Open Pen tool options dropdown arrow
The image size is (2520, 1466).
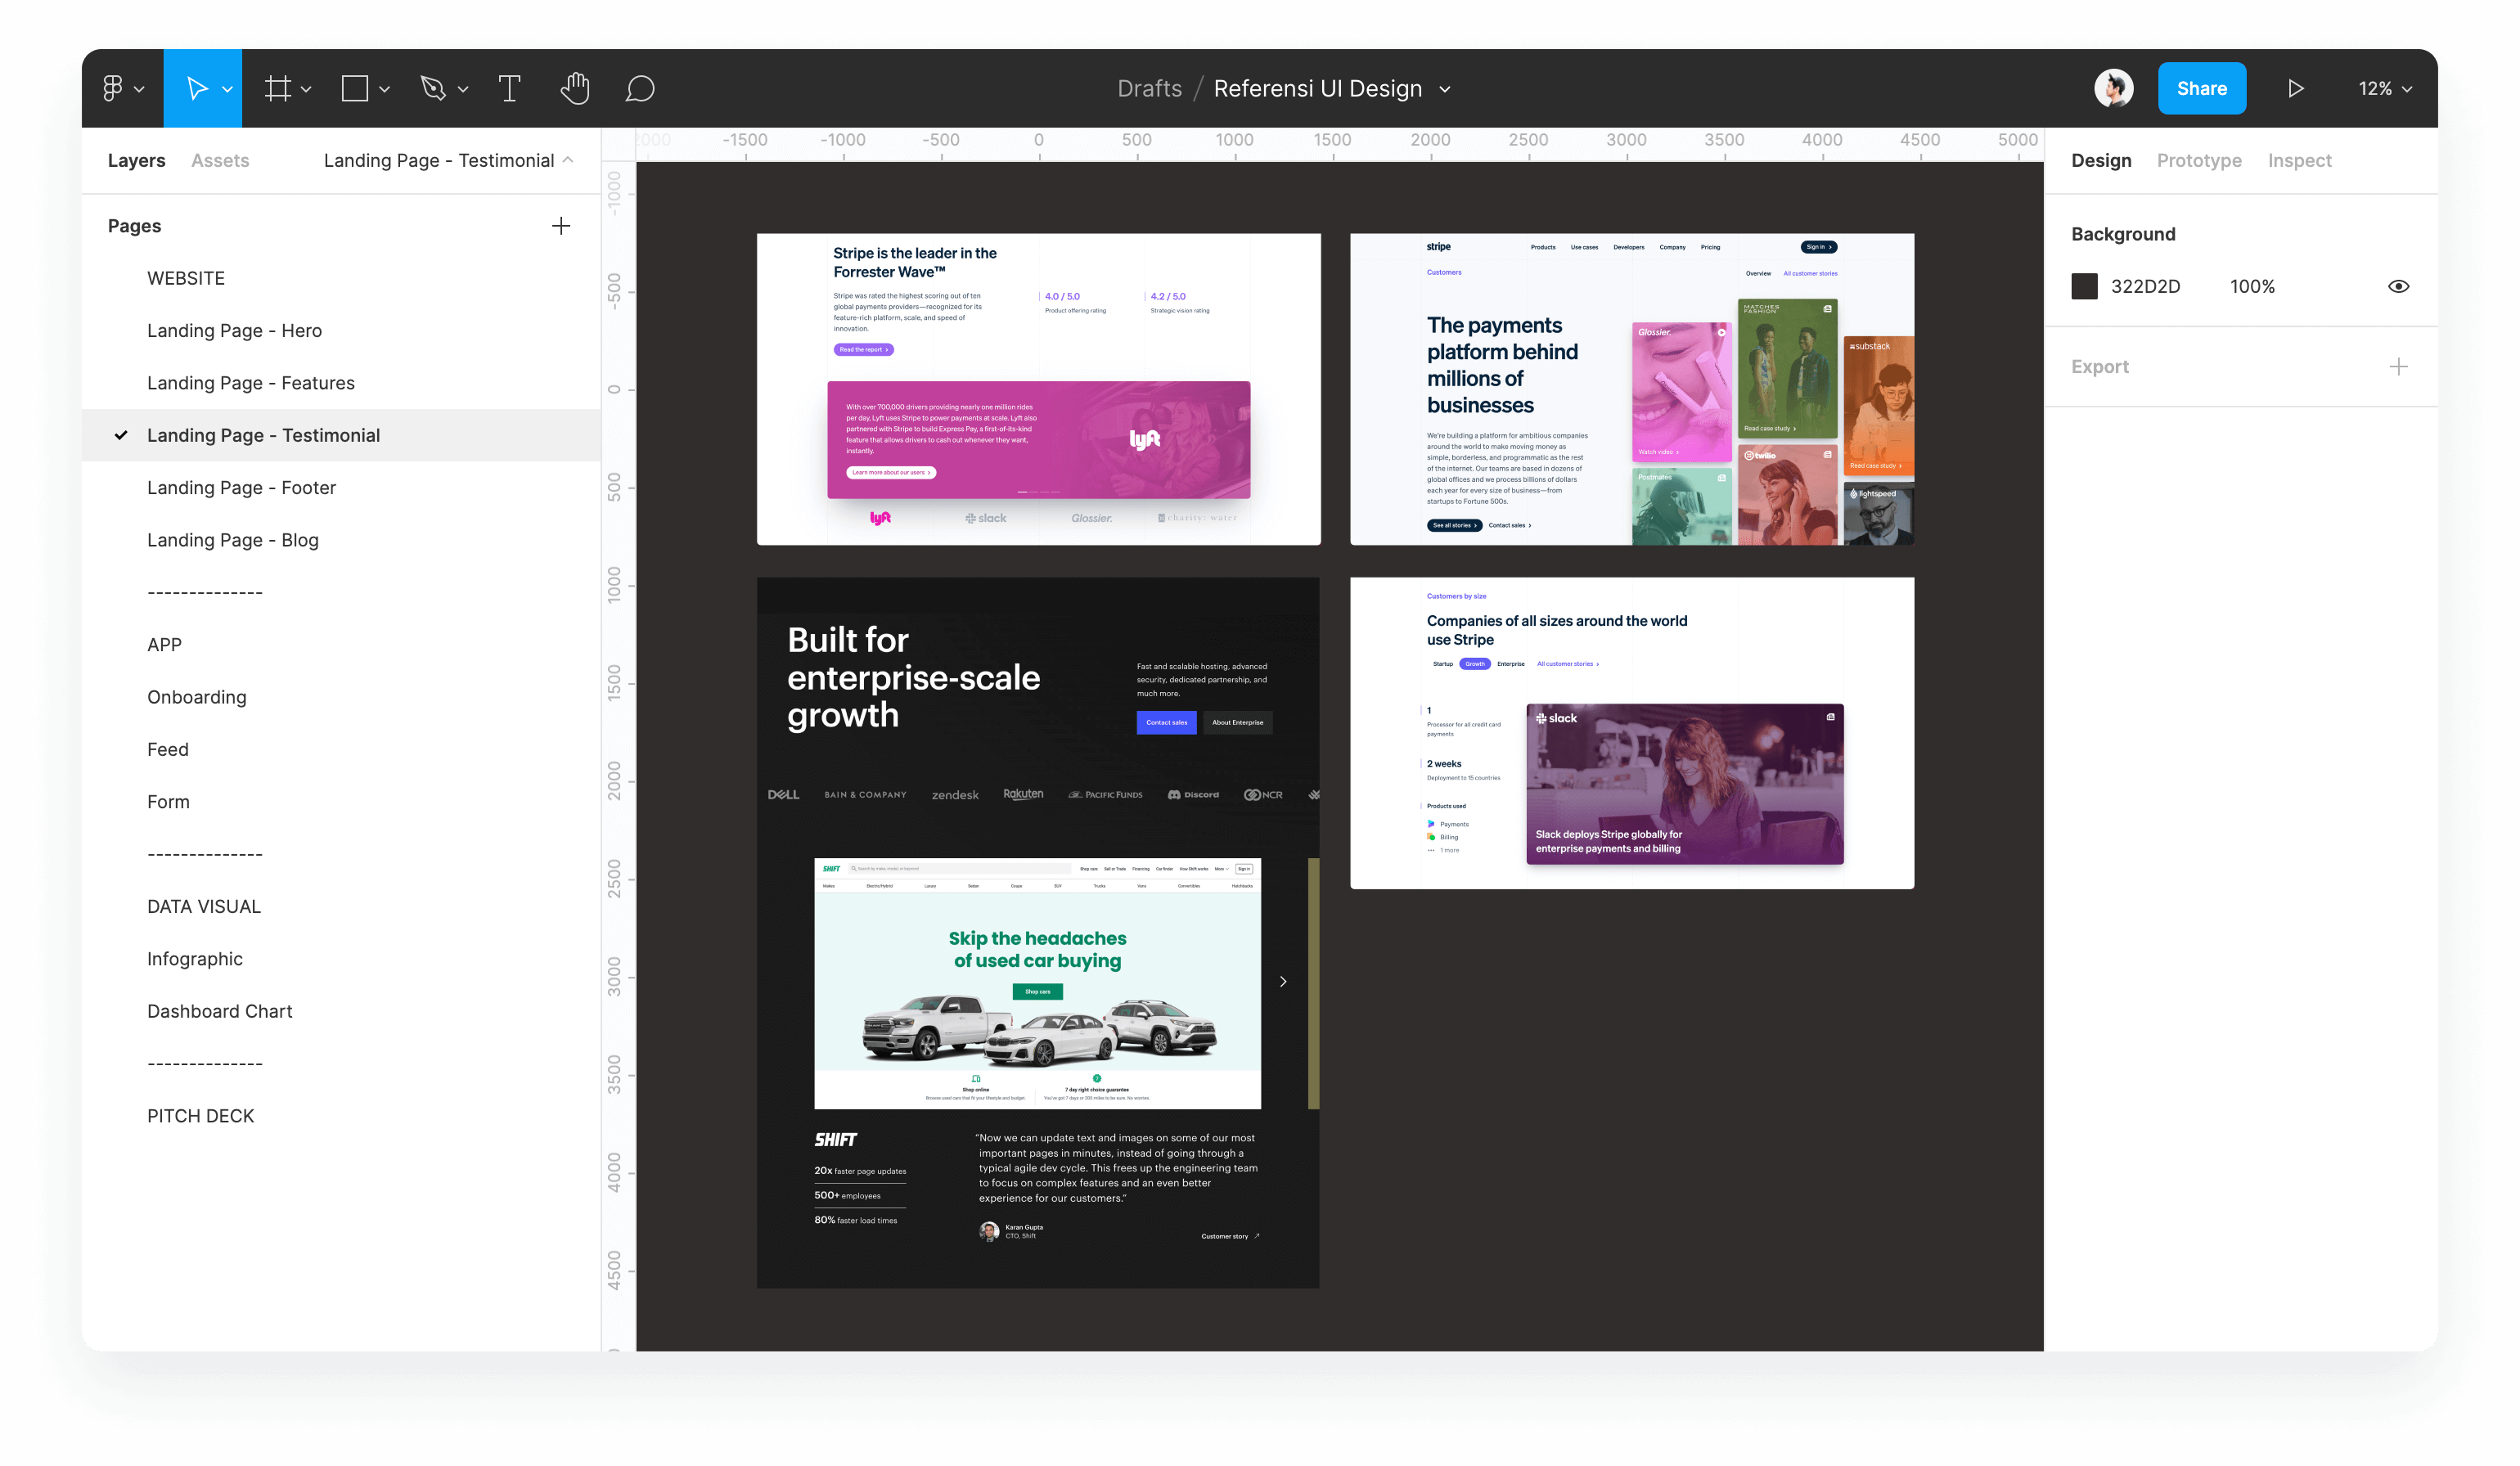point(463,89)
